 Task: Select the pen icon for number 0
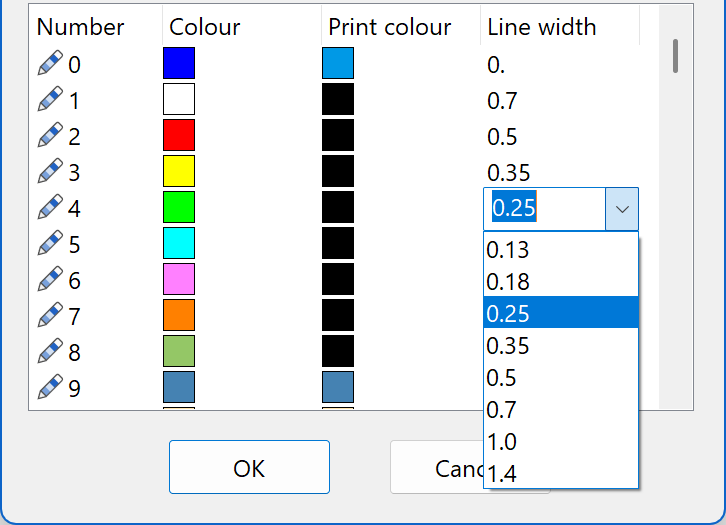(x=50, y=63)
